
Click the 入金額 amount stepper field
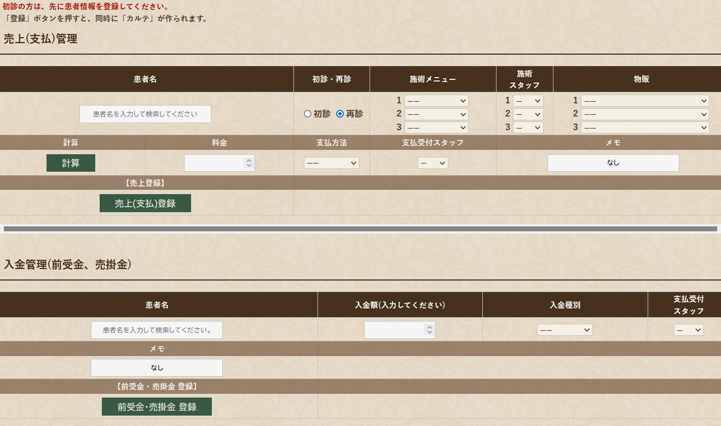(399, 330)
